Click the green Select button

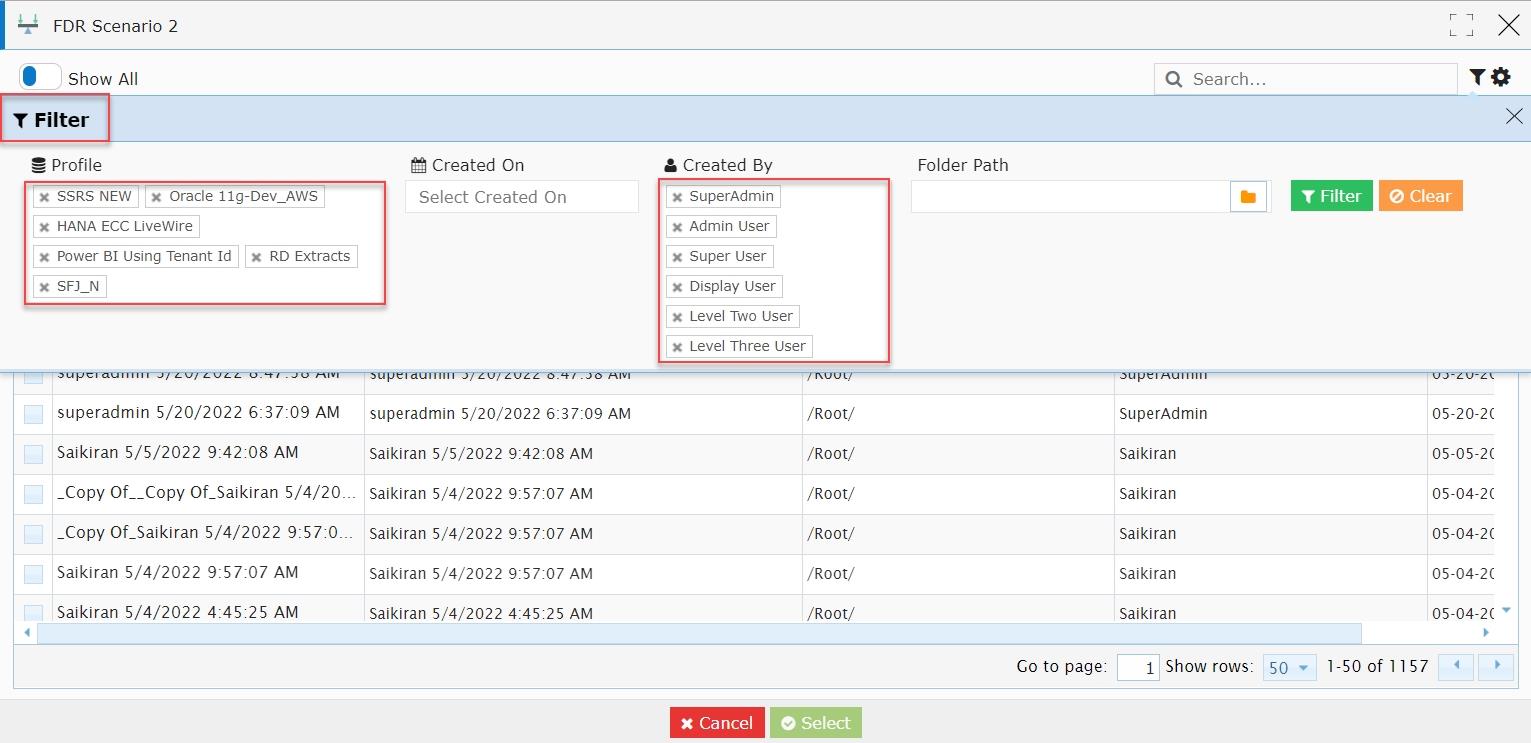point(815,723)
